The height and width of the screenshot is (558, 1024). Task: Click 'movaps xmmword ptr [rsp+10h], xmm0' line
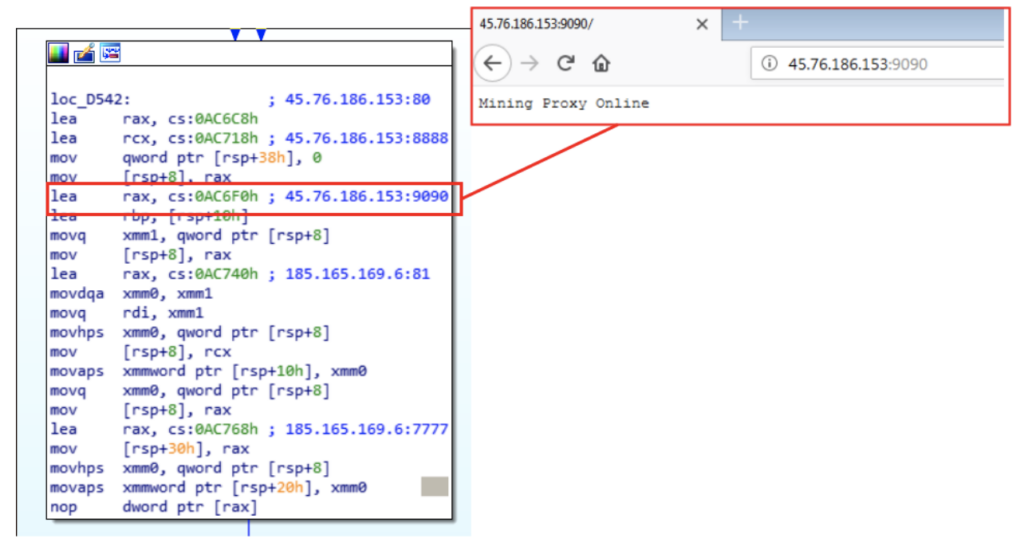click(208, 371)
